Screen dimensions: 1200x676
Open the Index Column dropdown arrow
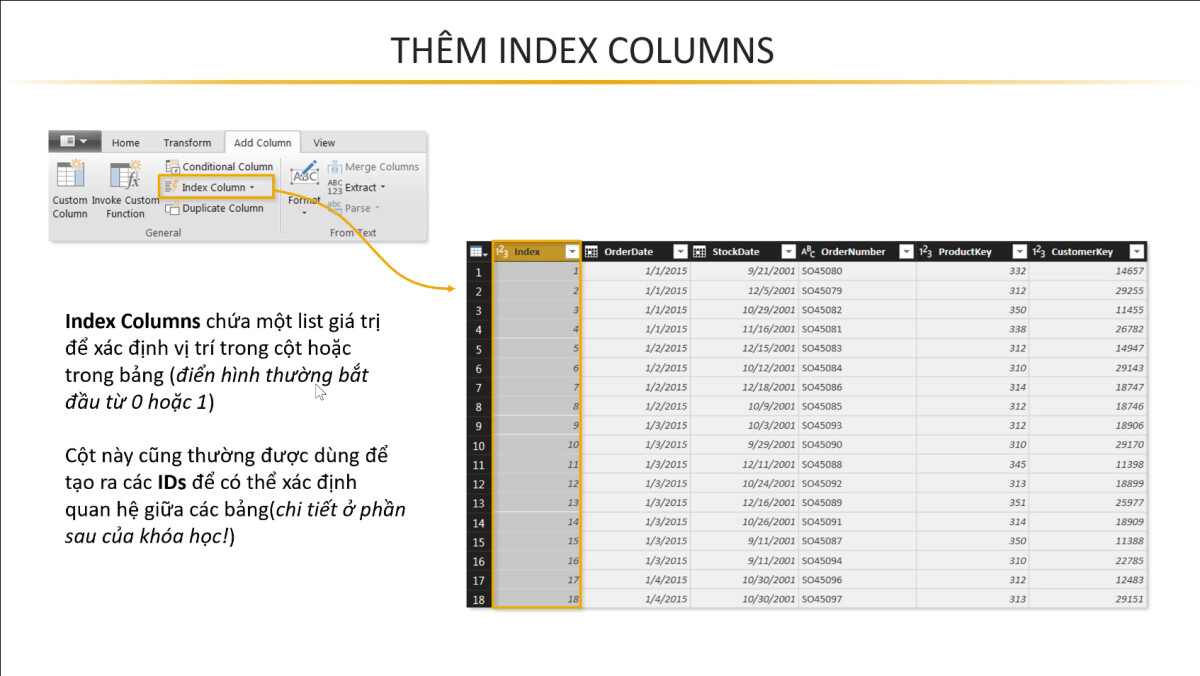click(251, 187)
